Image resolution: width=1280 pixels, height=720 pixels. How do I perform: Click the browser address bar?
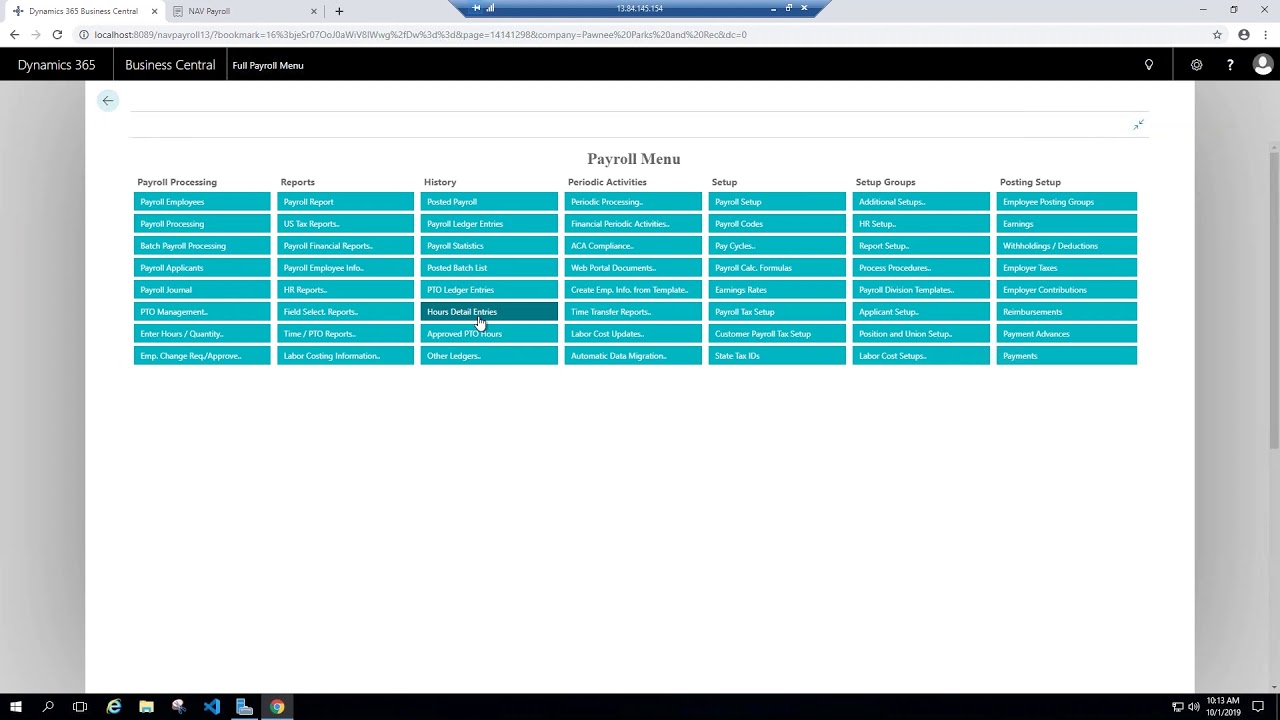[640, 34]
